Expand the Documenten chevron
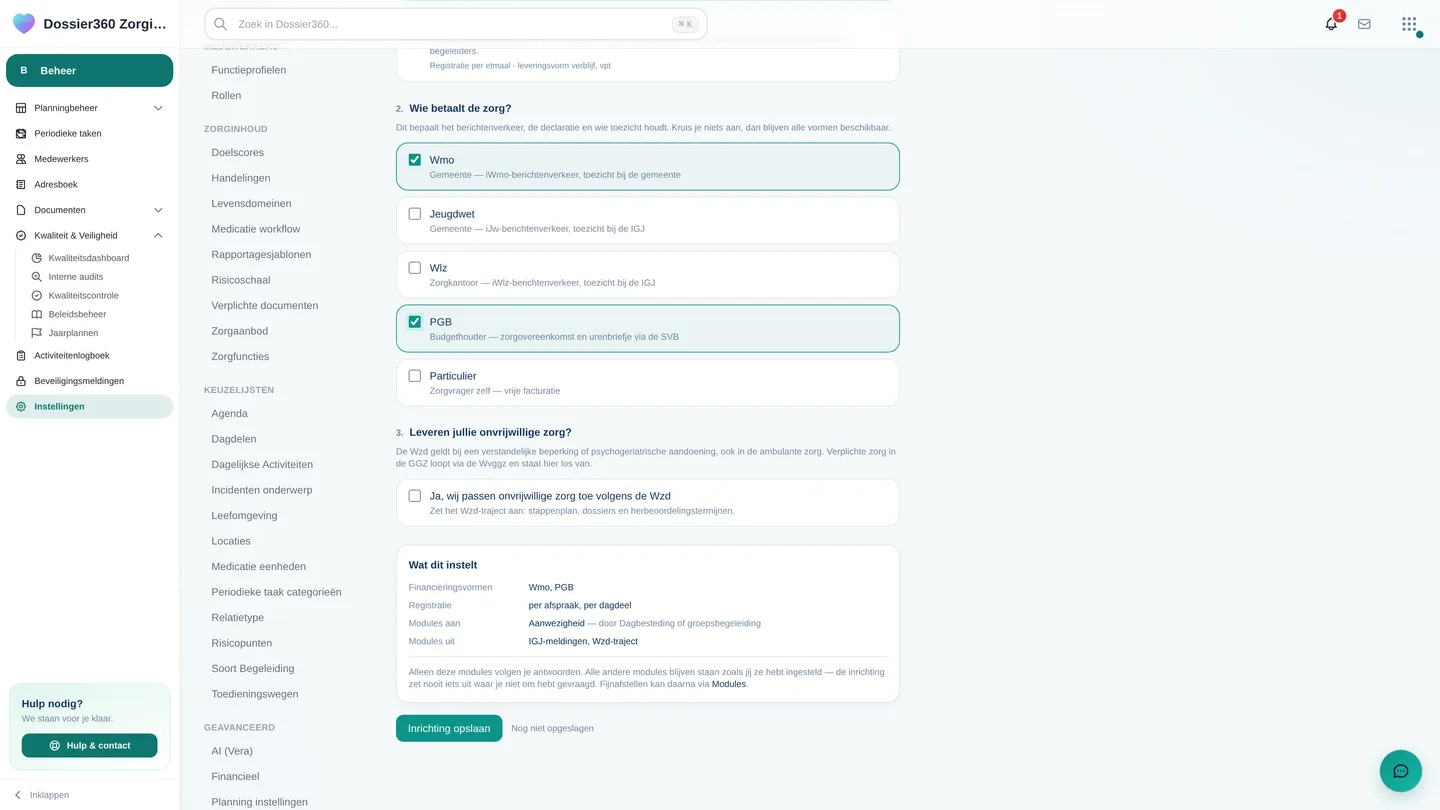The image size is (1440, 810). click(158, 210)
